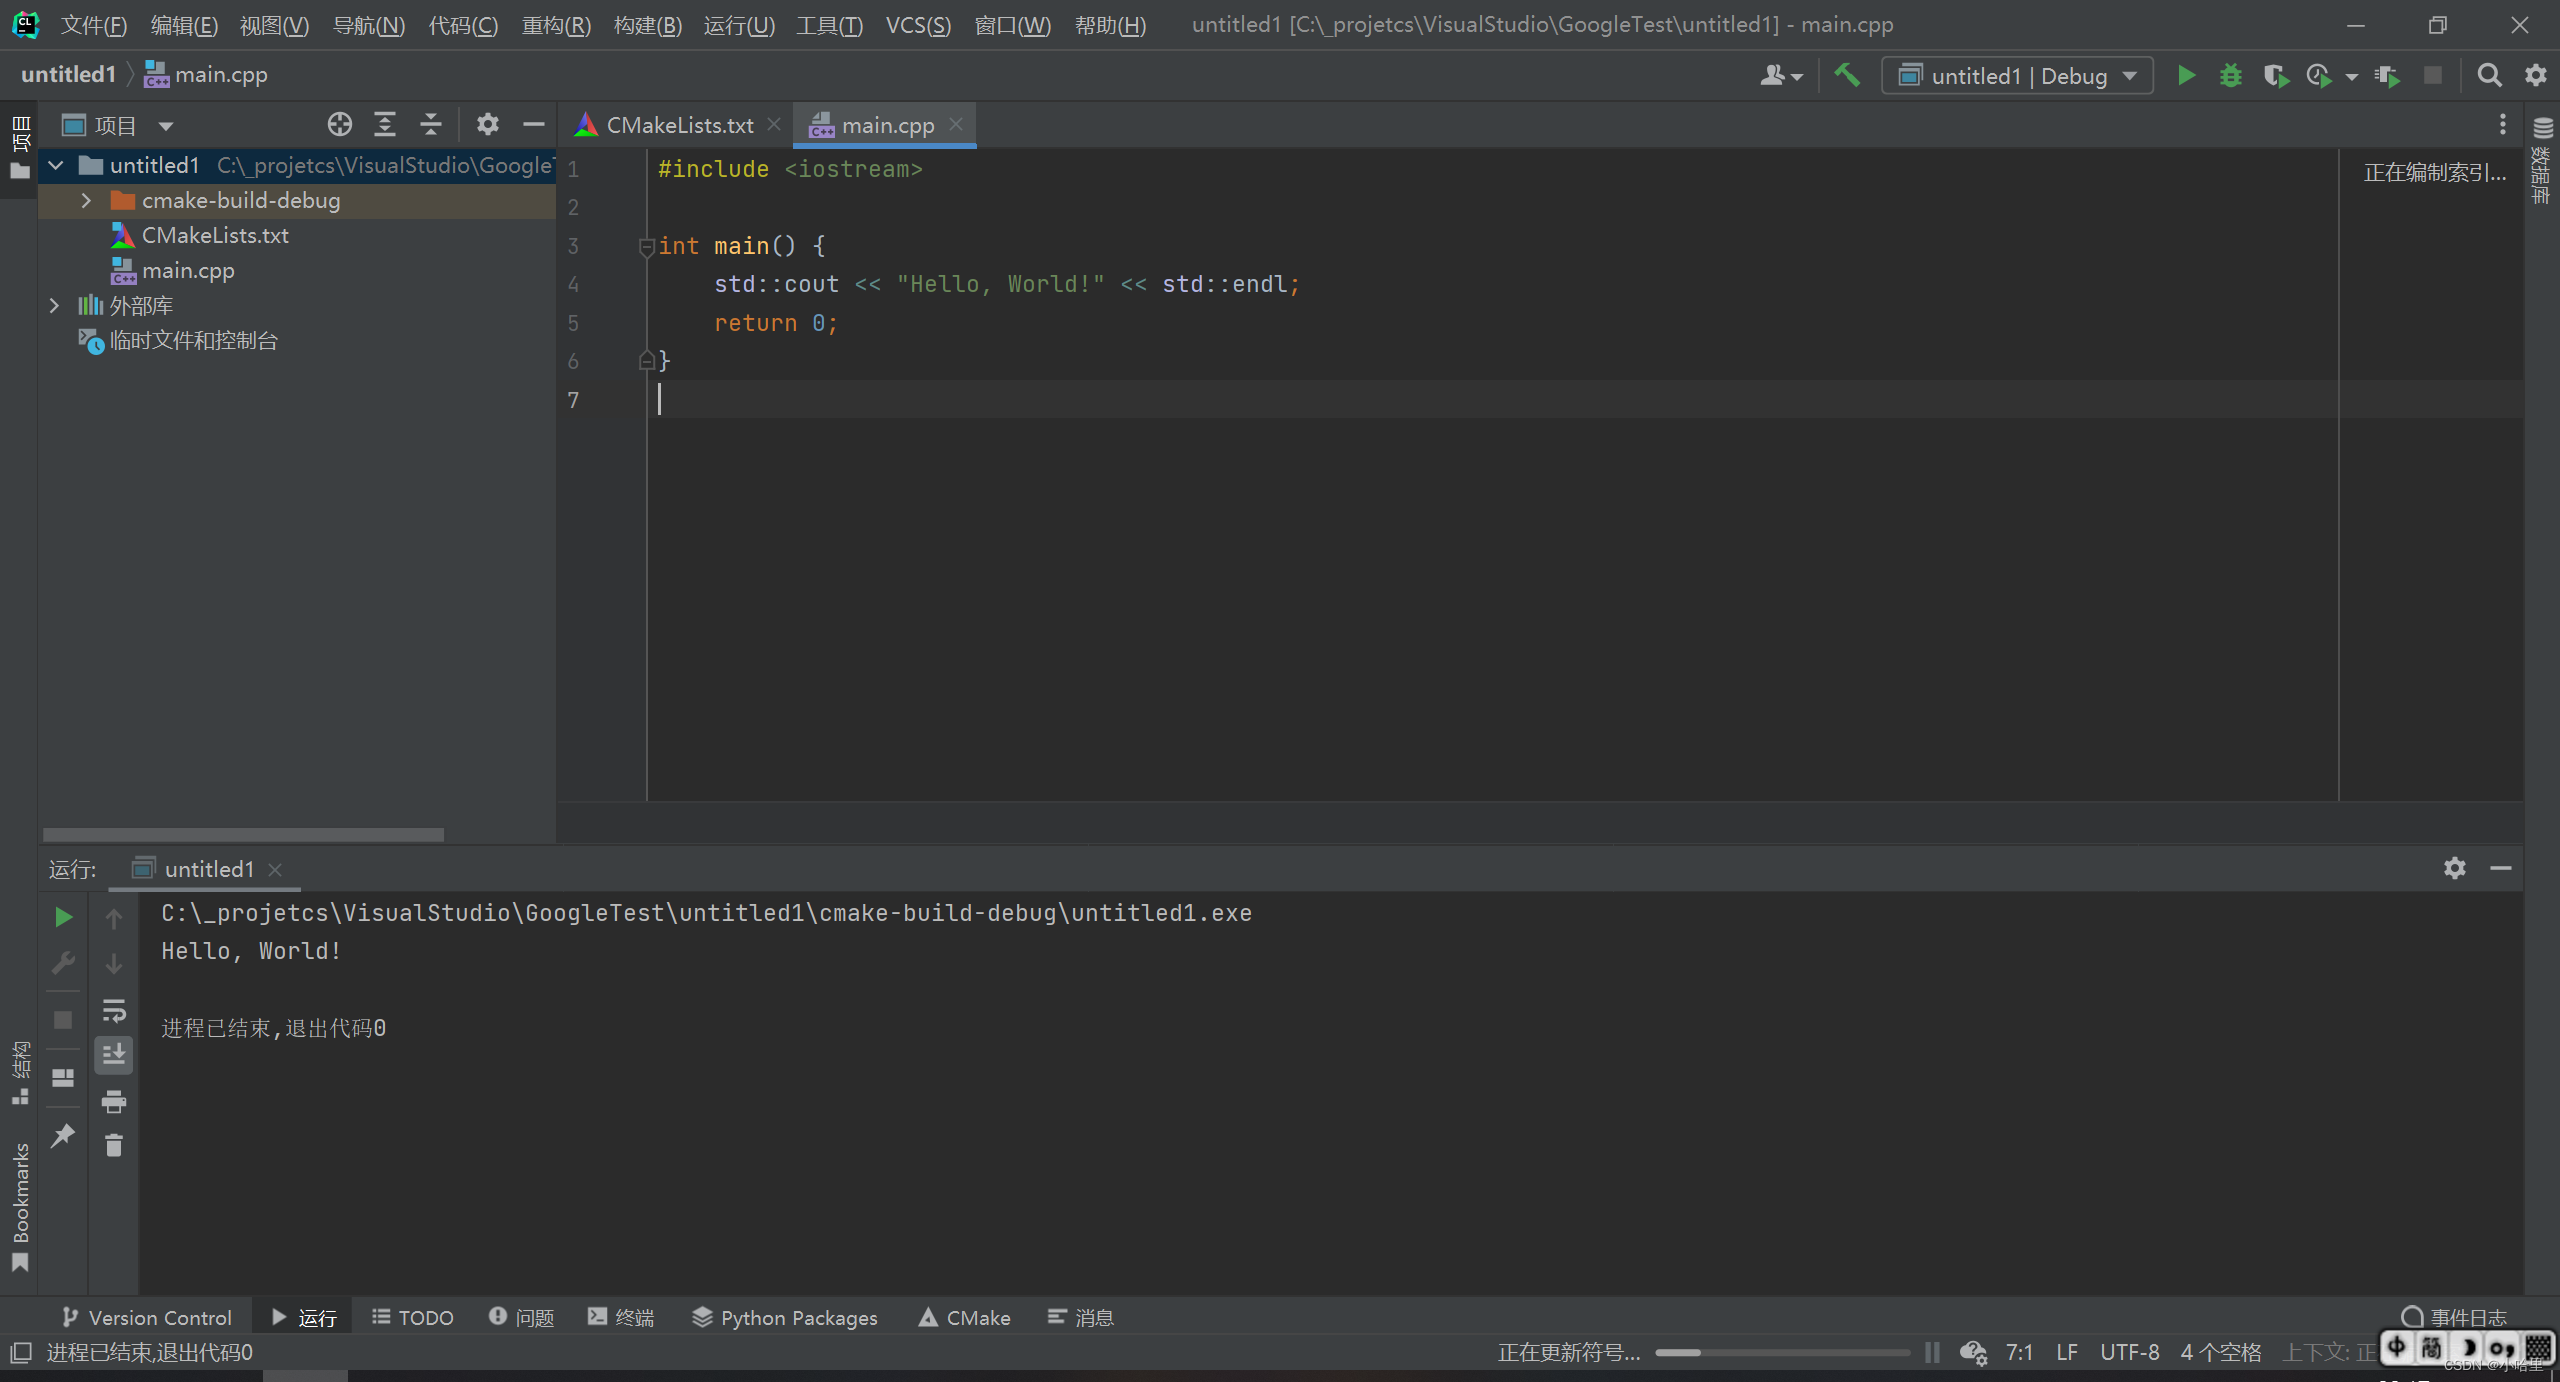Click the 运行 tab in bottom panel

[x=306, y=1317]
